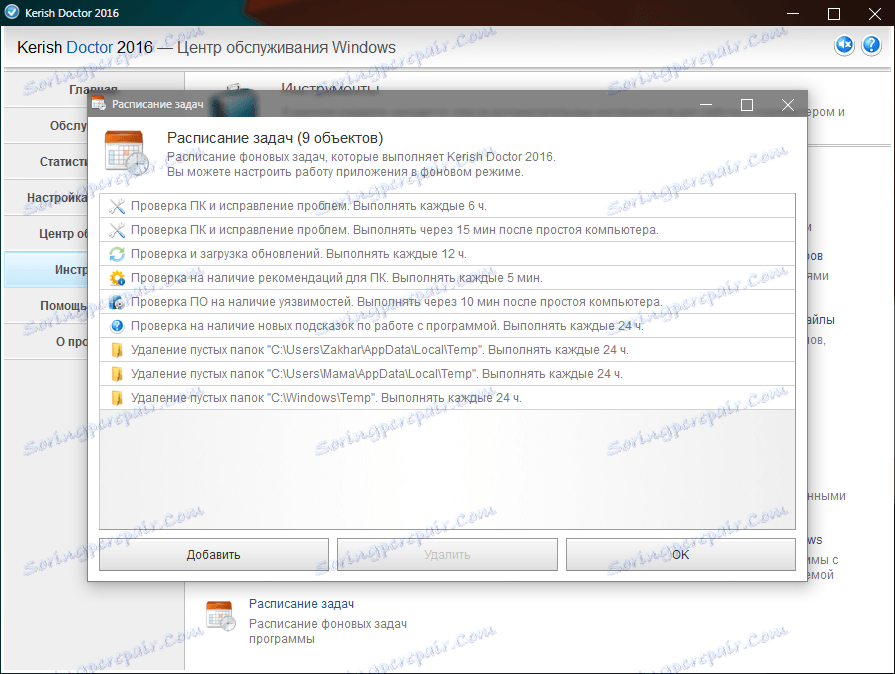Select the empty folder removal task for C:\Windows\Temp
The width and height of the screenshot is (895, 674).
(x=447, y=398)
